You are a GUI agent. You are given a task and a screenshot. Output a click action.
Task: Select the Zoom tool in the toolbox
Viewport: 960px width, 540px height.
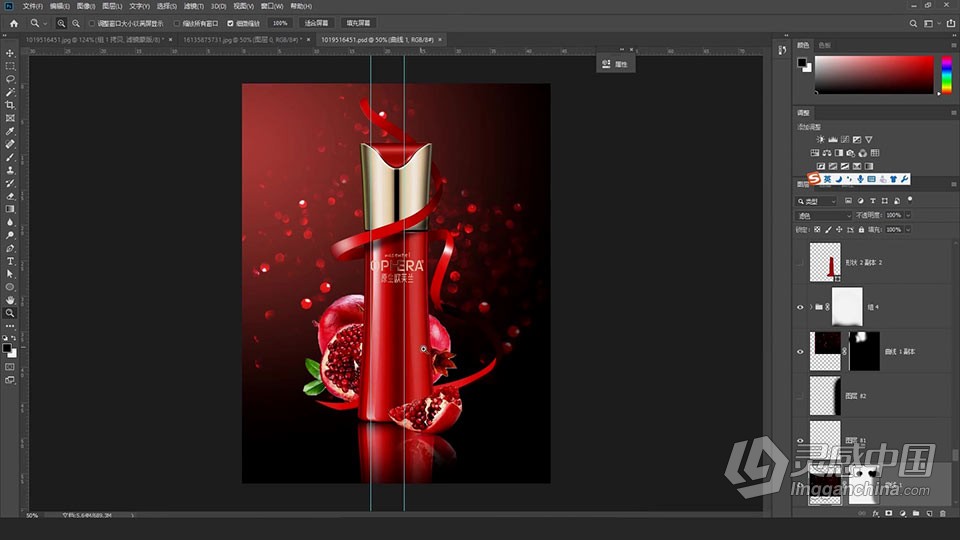(x=10, y=313)
